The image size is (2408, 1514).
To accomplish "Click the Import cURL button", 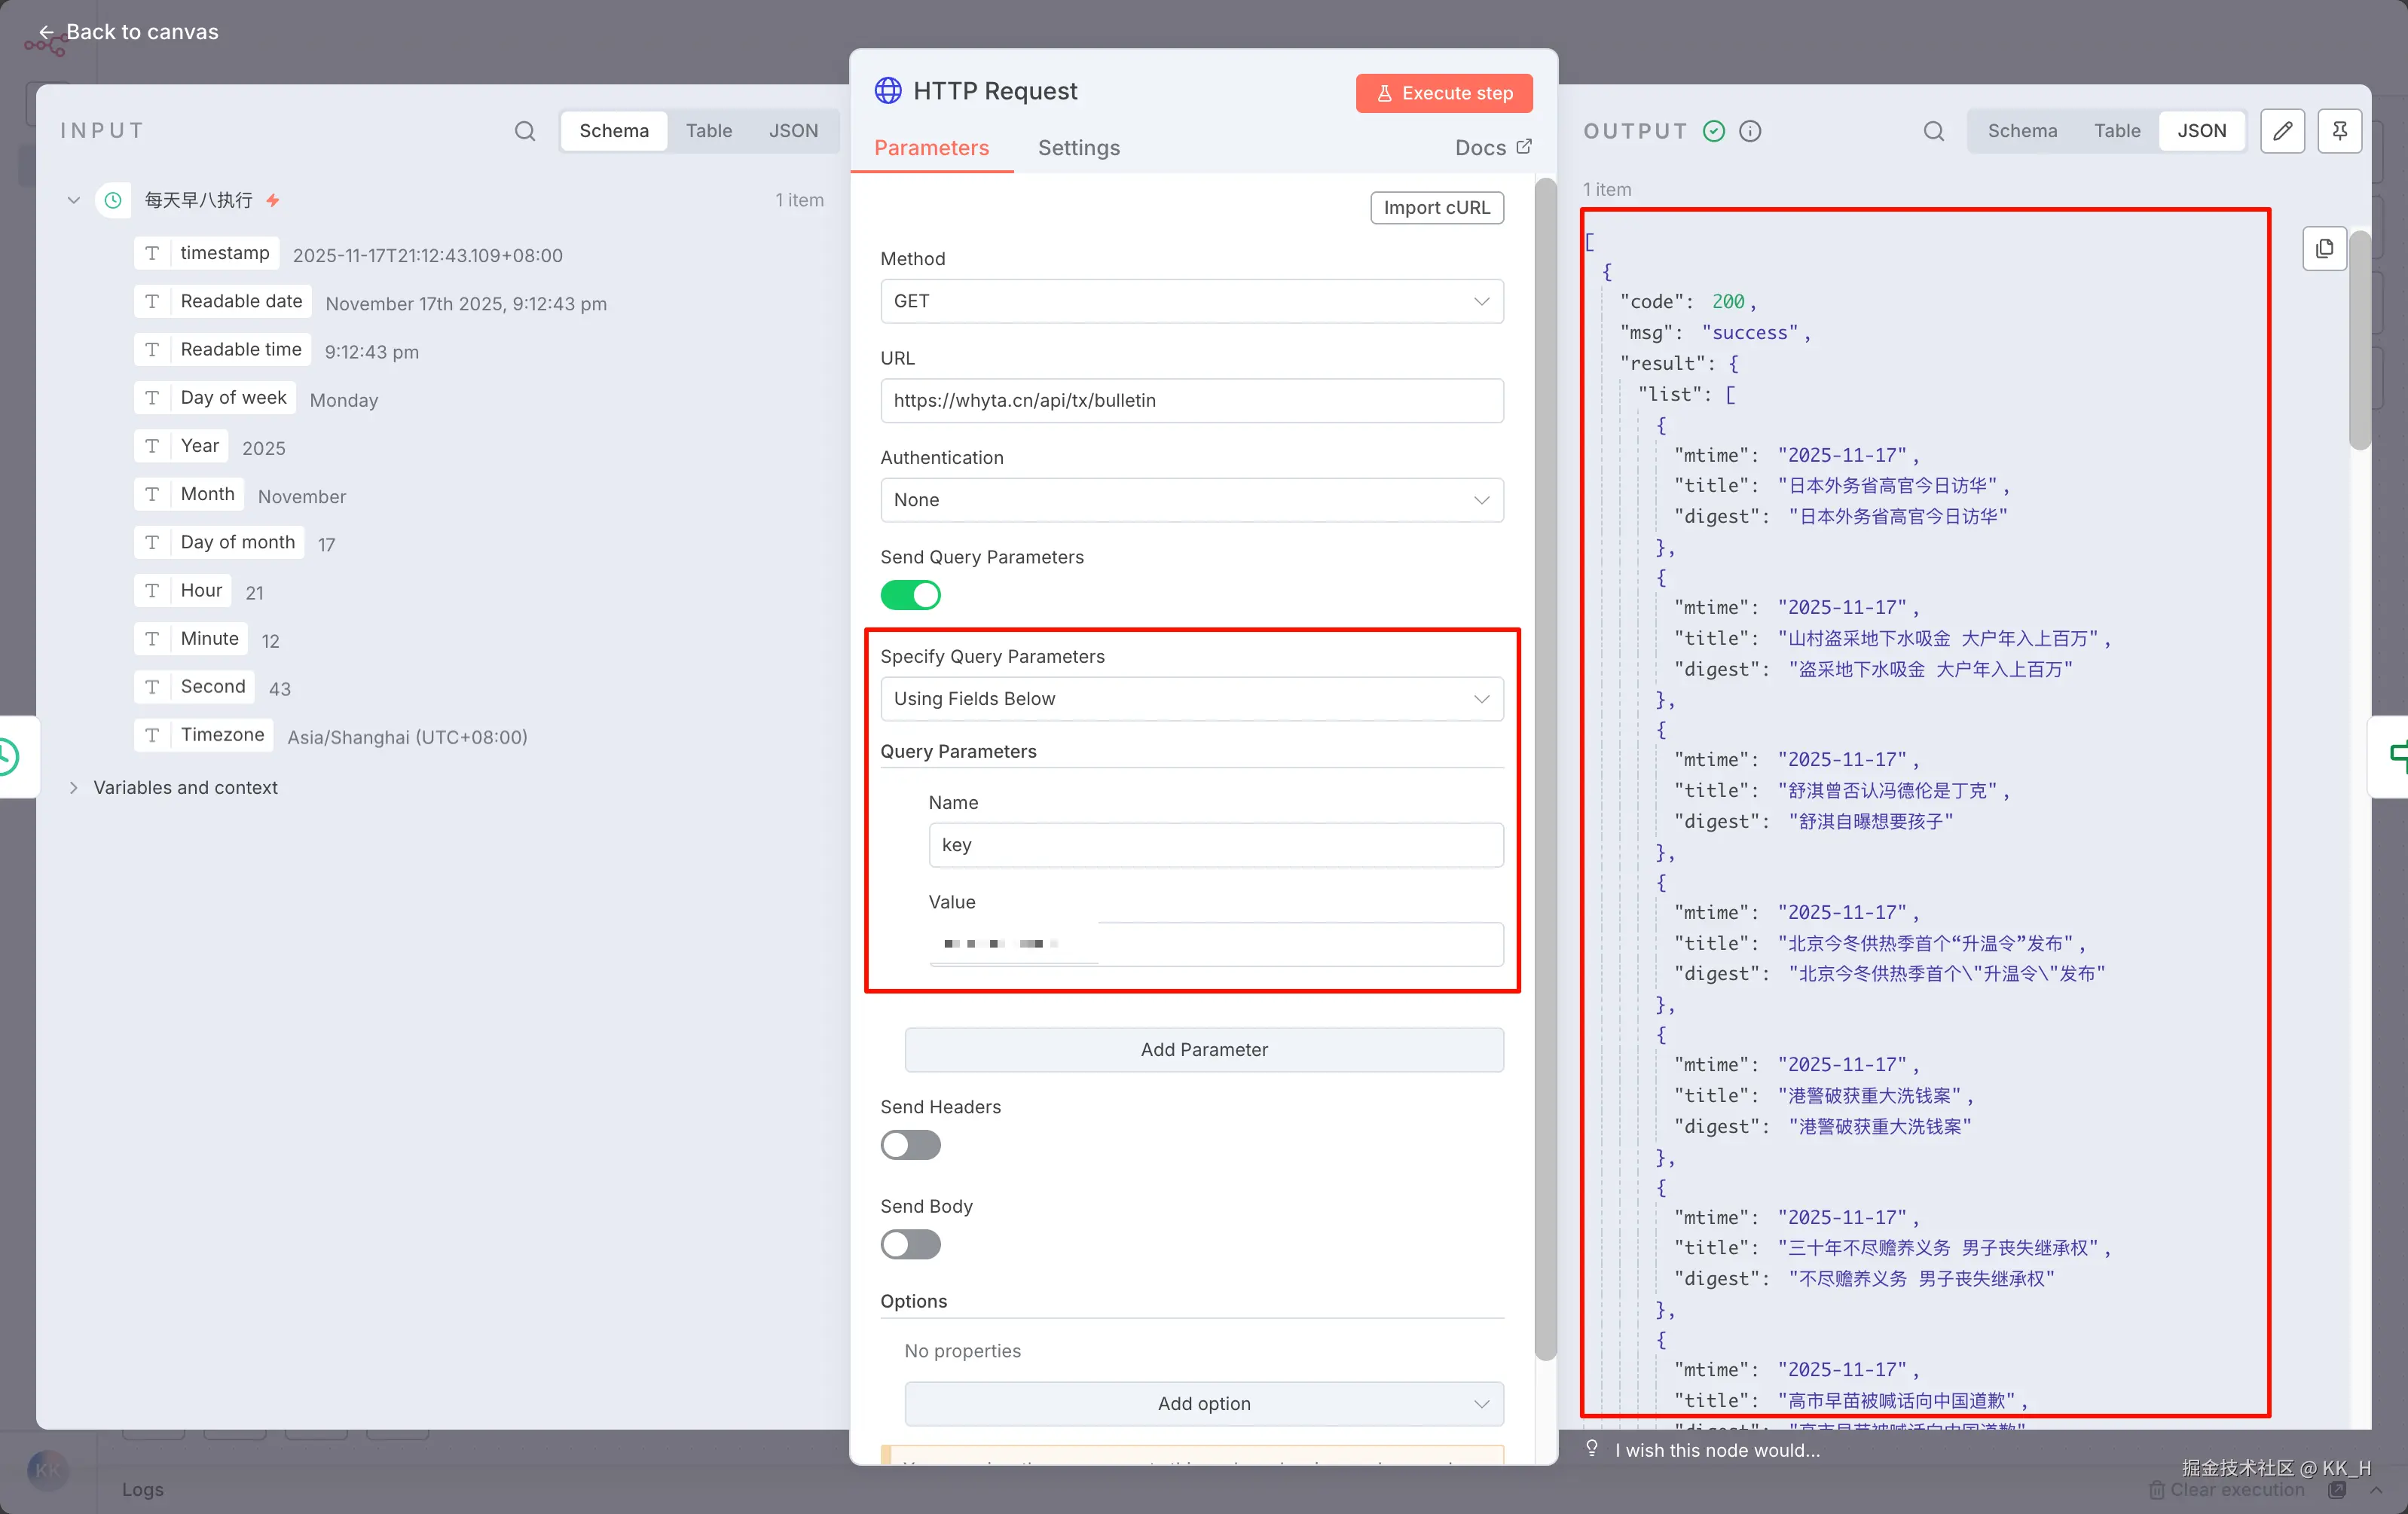I will [1436, 208].
